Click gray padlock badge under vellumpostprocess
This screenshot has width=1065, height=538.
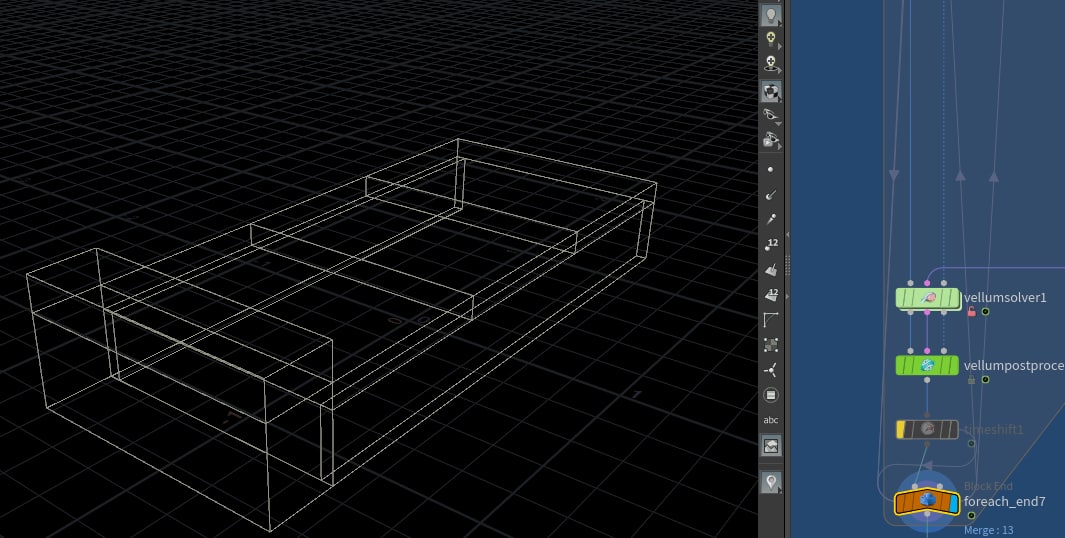point(971,380)
